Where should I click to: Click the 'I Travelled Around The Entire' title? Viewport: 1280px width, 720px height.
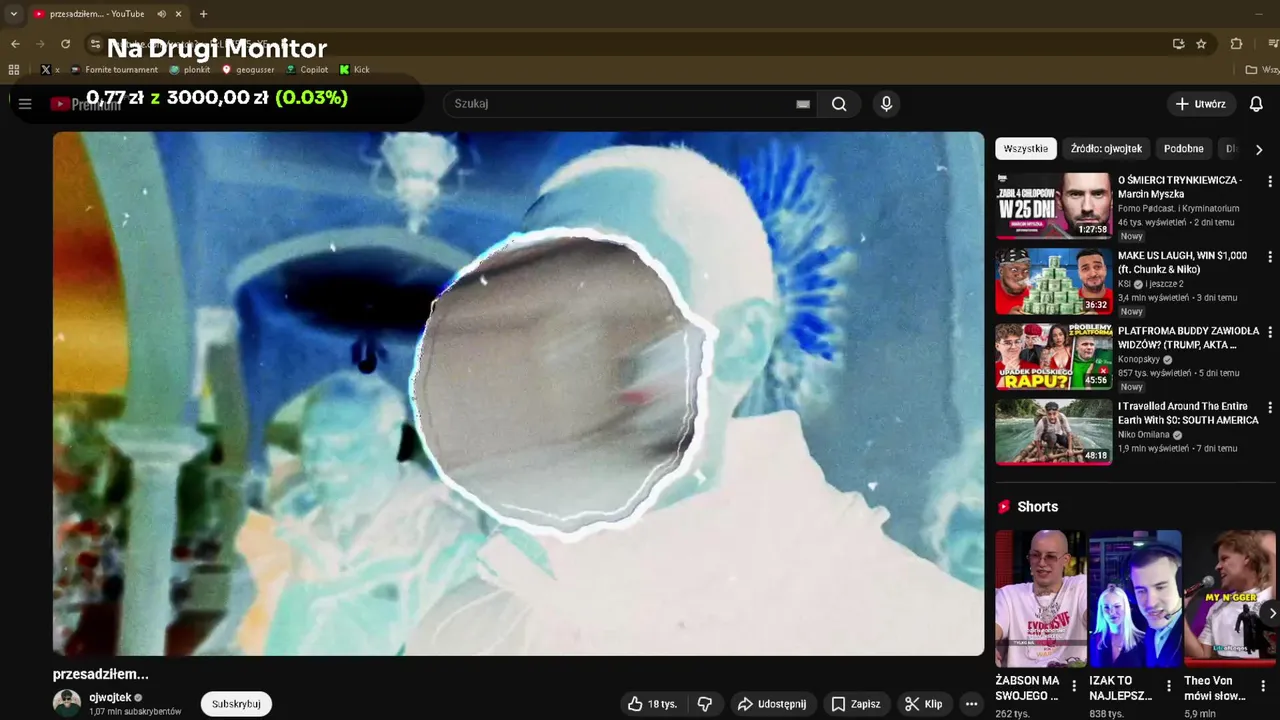click(x=1188, y=413)
